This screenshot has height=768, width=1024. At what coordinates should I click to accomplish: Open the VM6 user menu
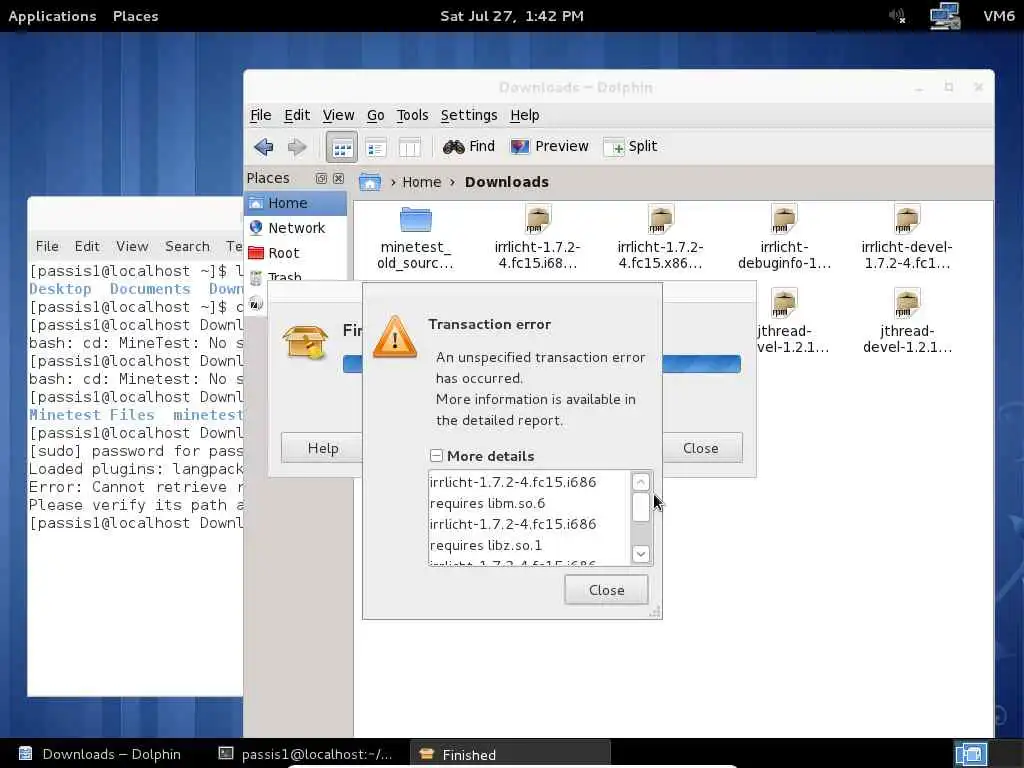(x=999, y=16)
